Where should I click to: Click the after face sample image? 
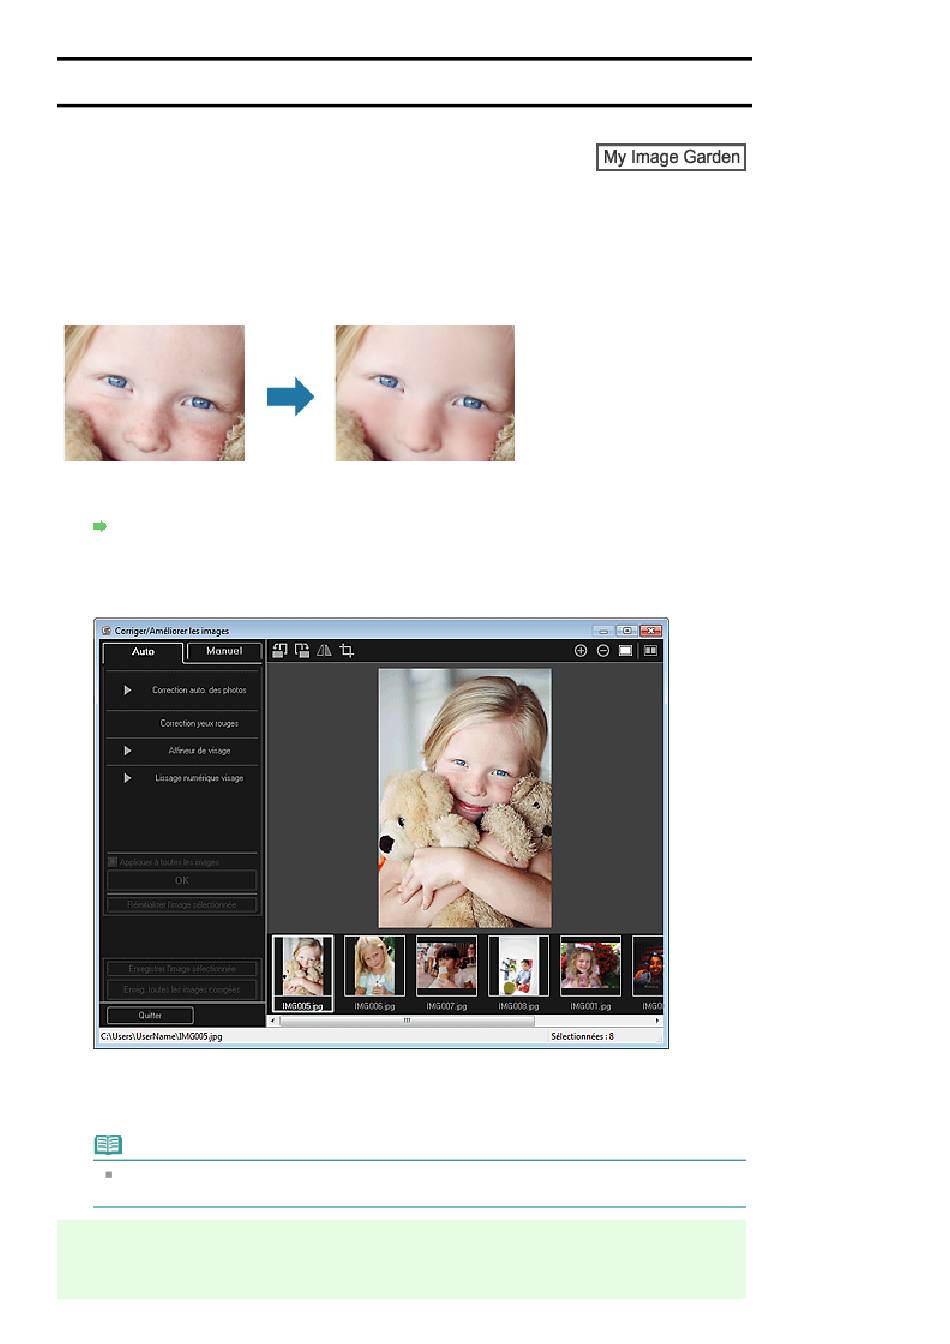(x=425, y=393)
